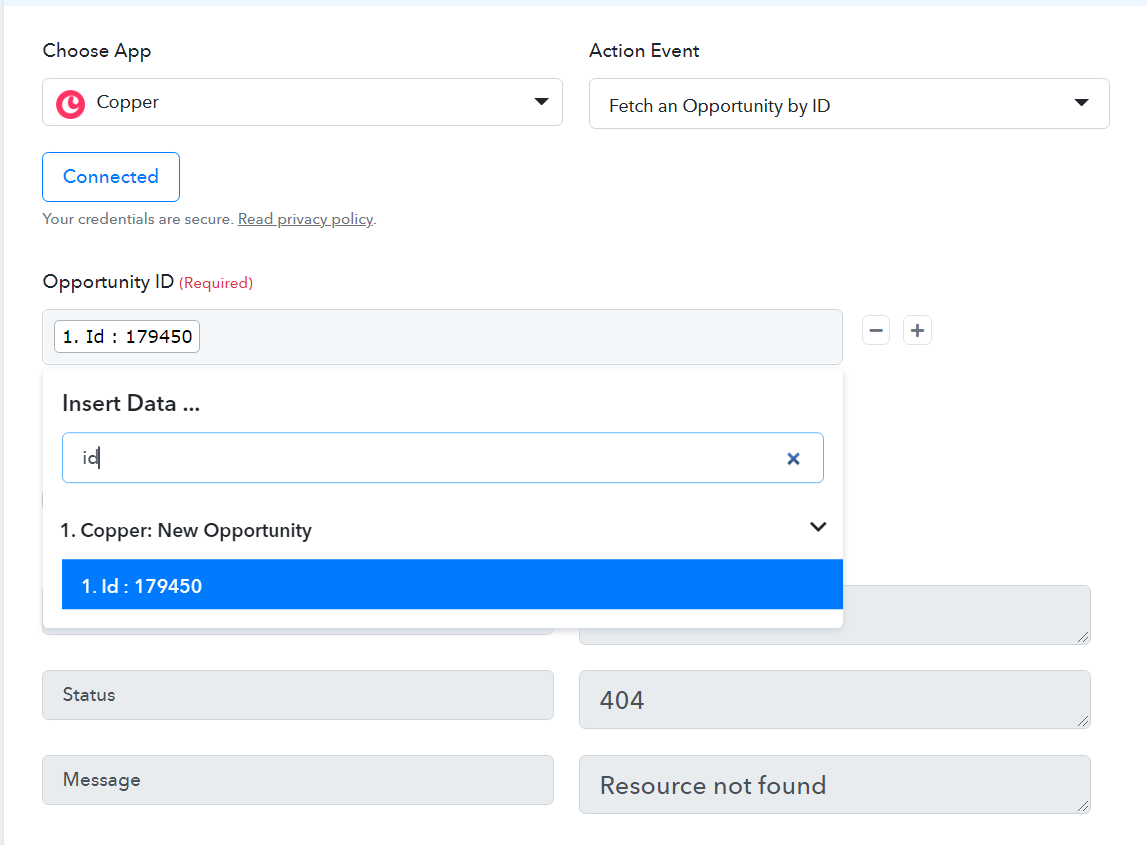Click the 'Choose App' label
Image resolution: width=1147 pixels, height=845 pixels.
[x=97, y=50]
